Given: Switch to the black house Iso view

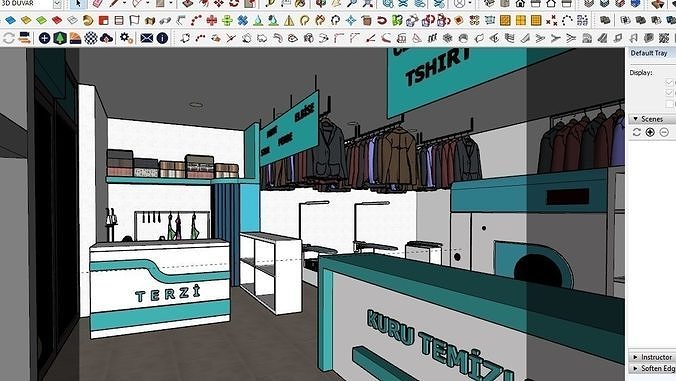Looking at the screenshot, I should click(520, 3).
